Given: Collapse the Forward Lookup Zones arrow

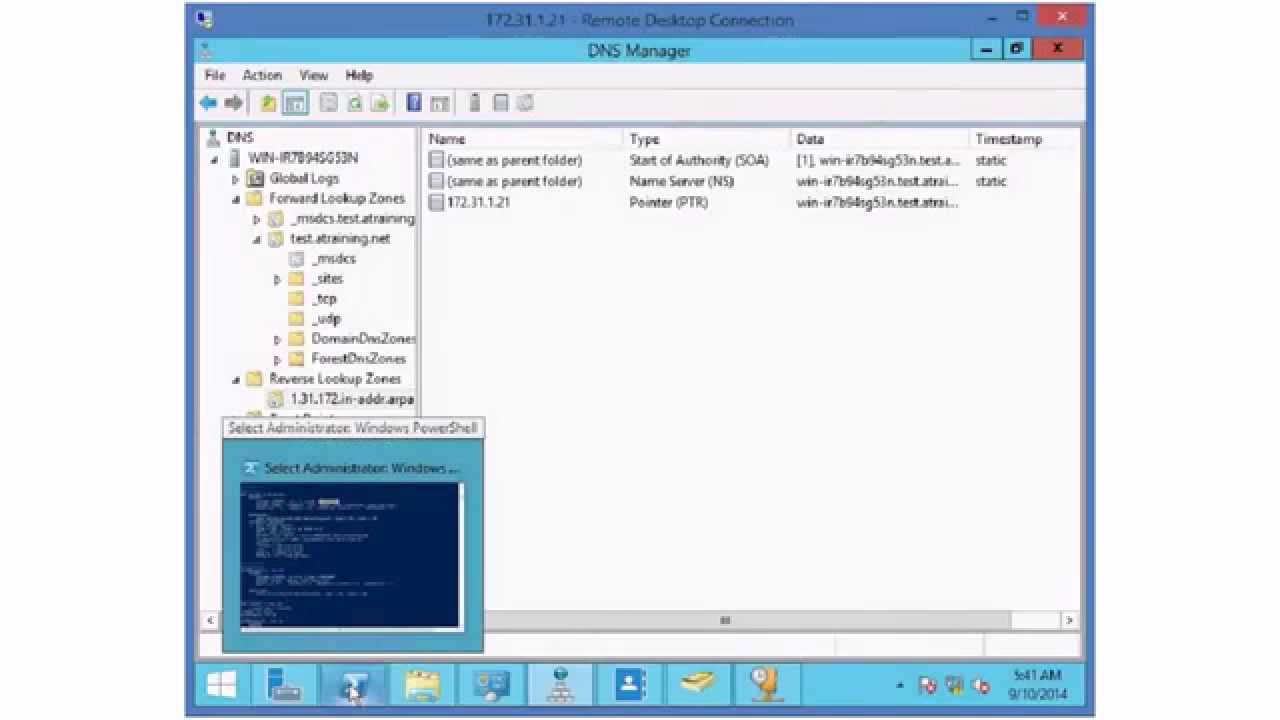Looking at the screenshot, I should tap(235, 199).
